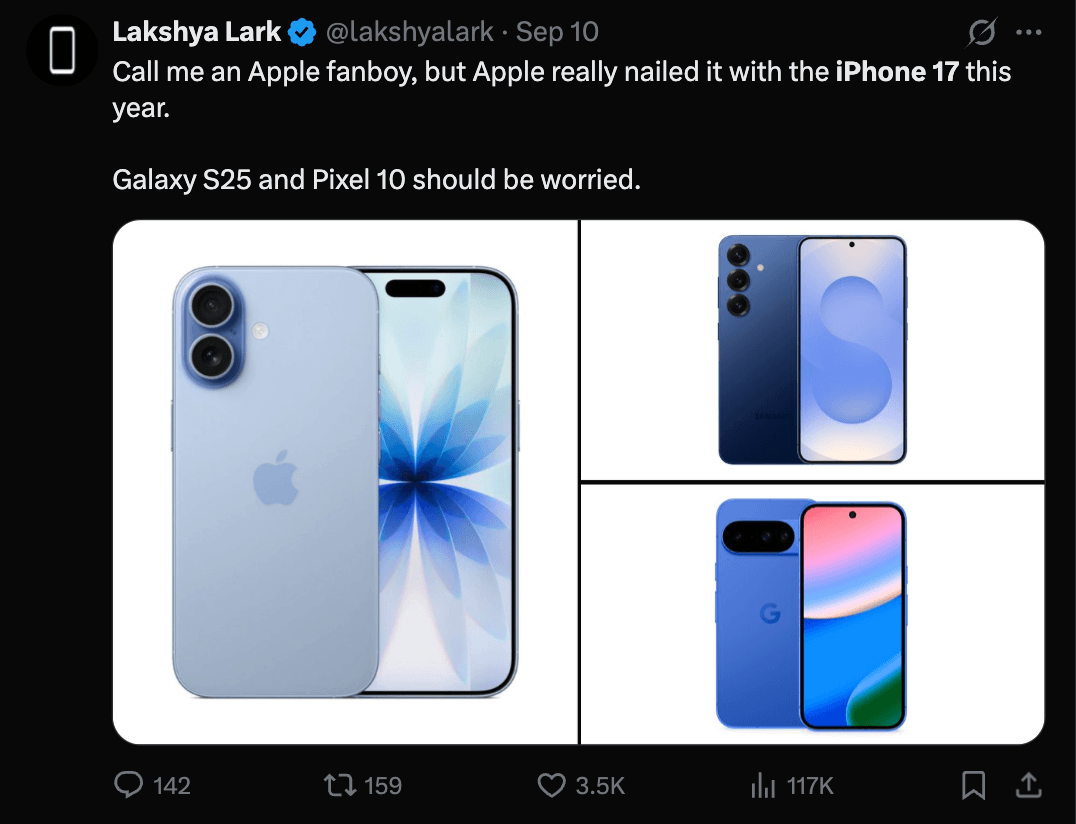Open Lakshya Lark's profile

point(196,31)
